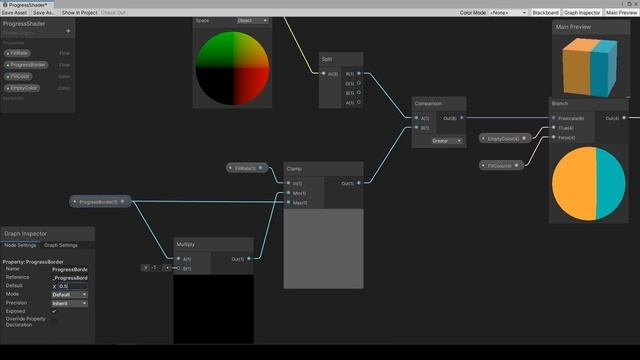Click the FillColor(4) property node output port

pos(517,165)
